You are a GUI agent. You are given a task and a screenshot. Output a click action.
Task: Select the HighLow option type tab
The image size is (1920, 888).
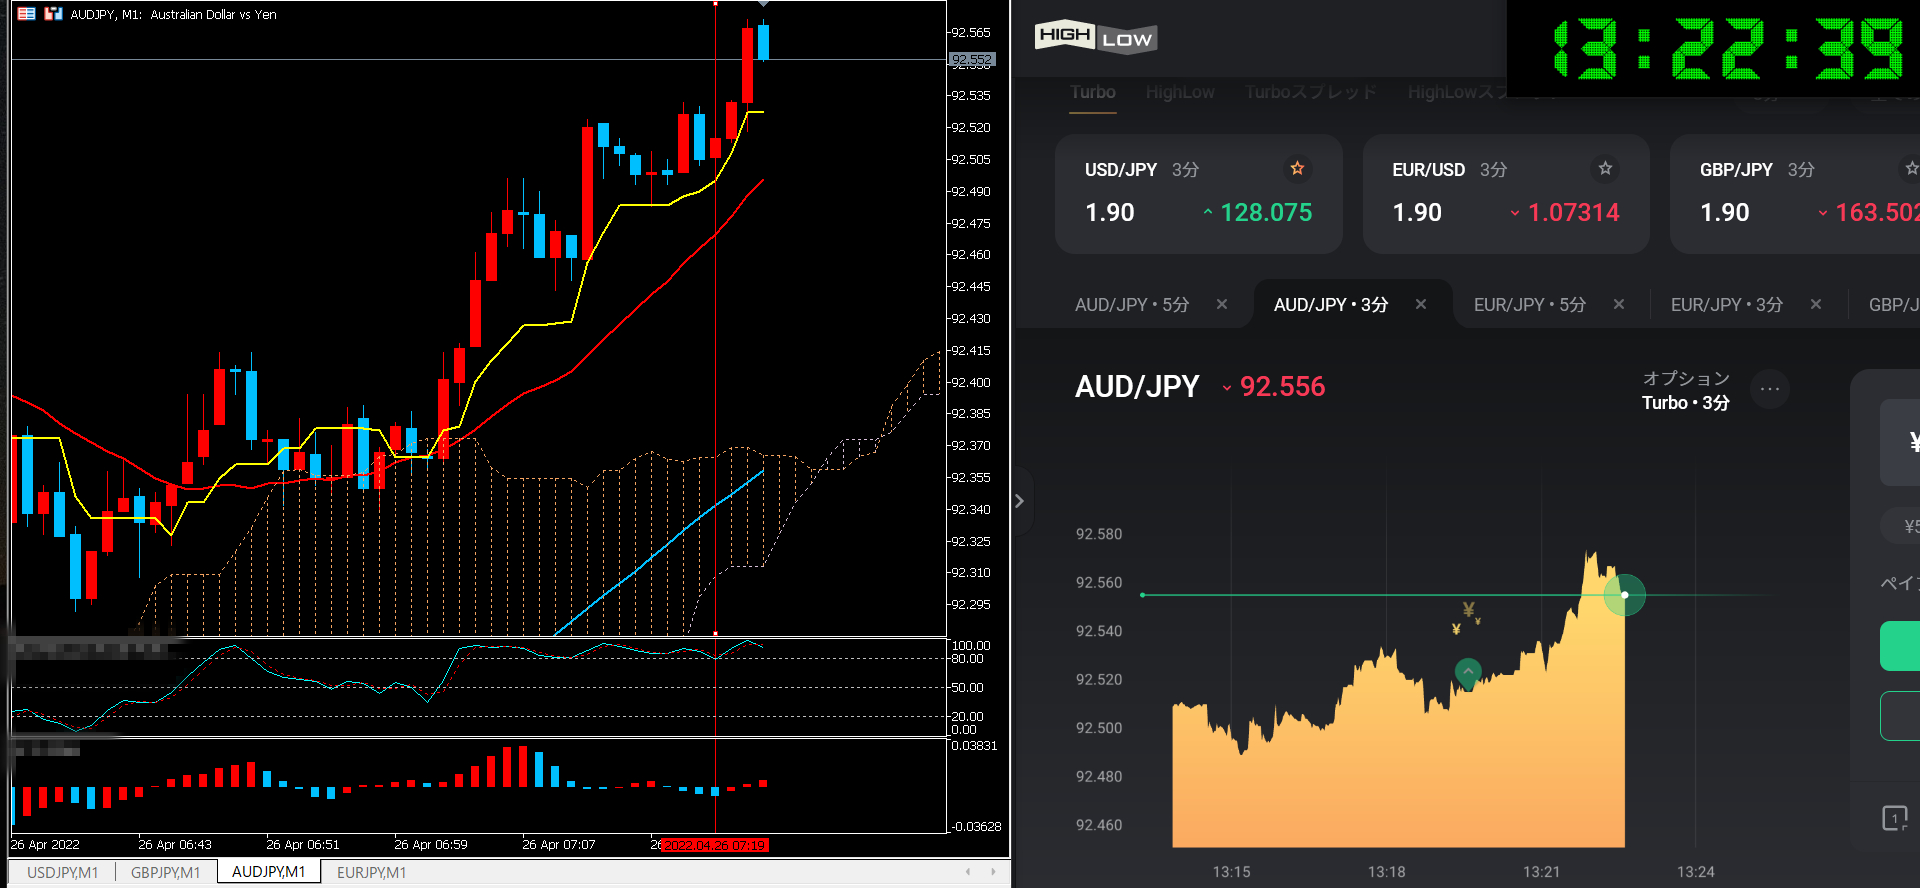coord(1180,92)
